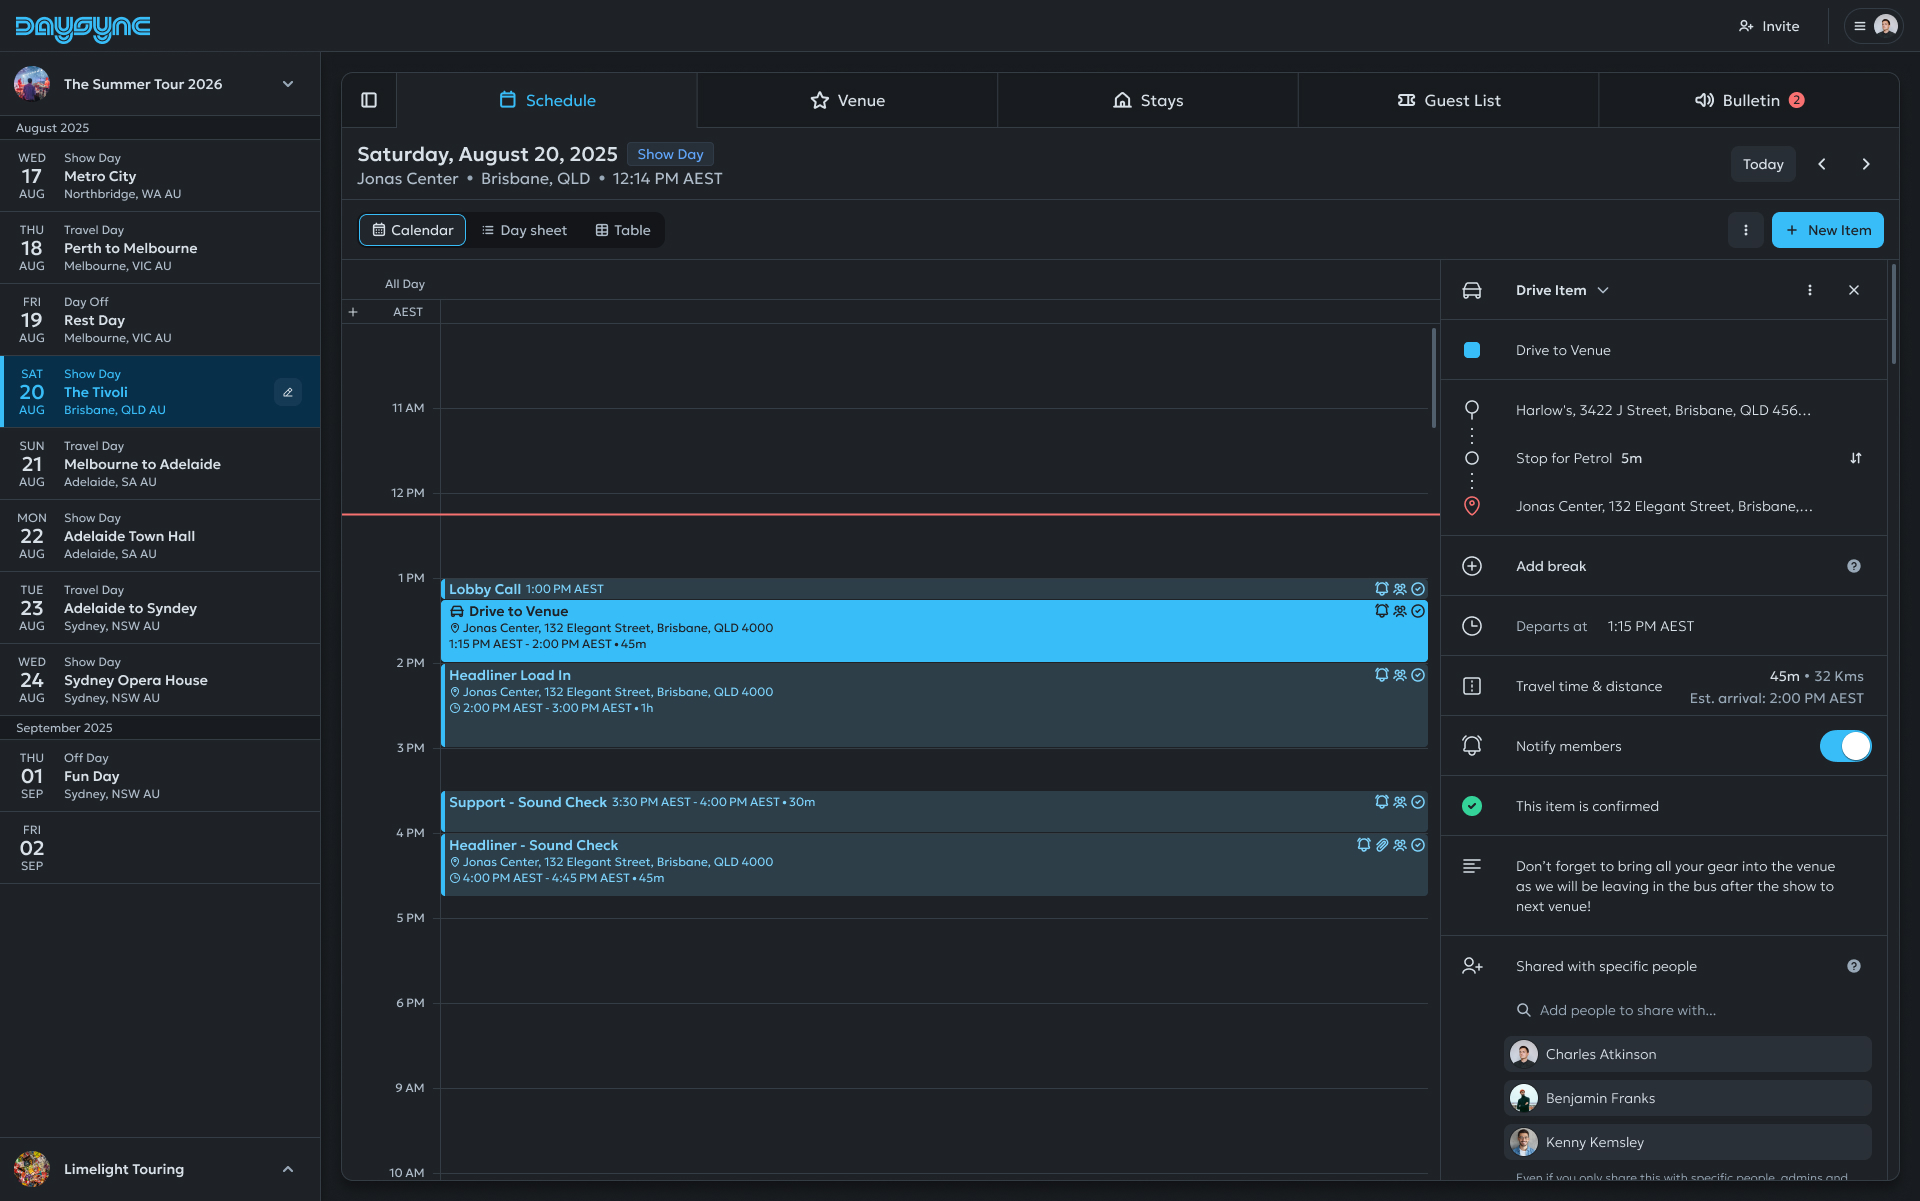
Task: Click the Today button
Action: point(1763,164)
